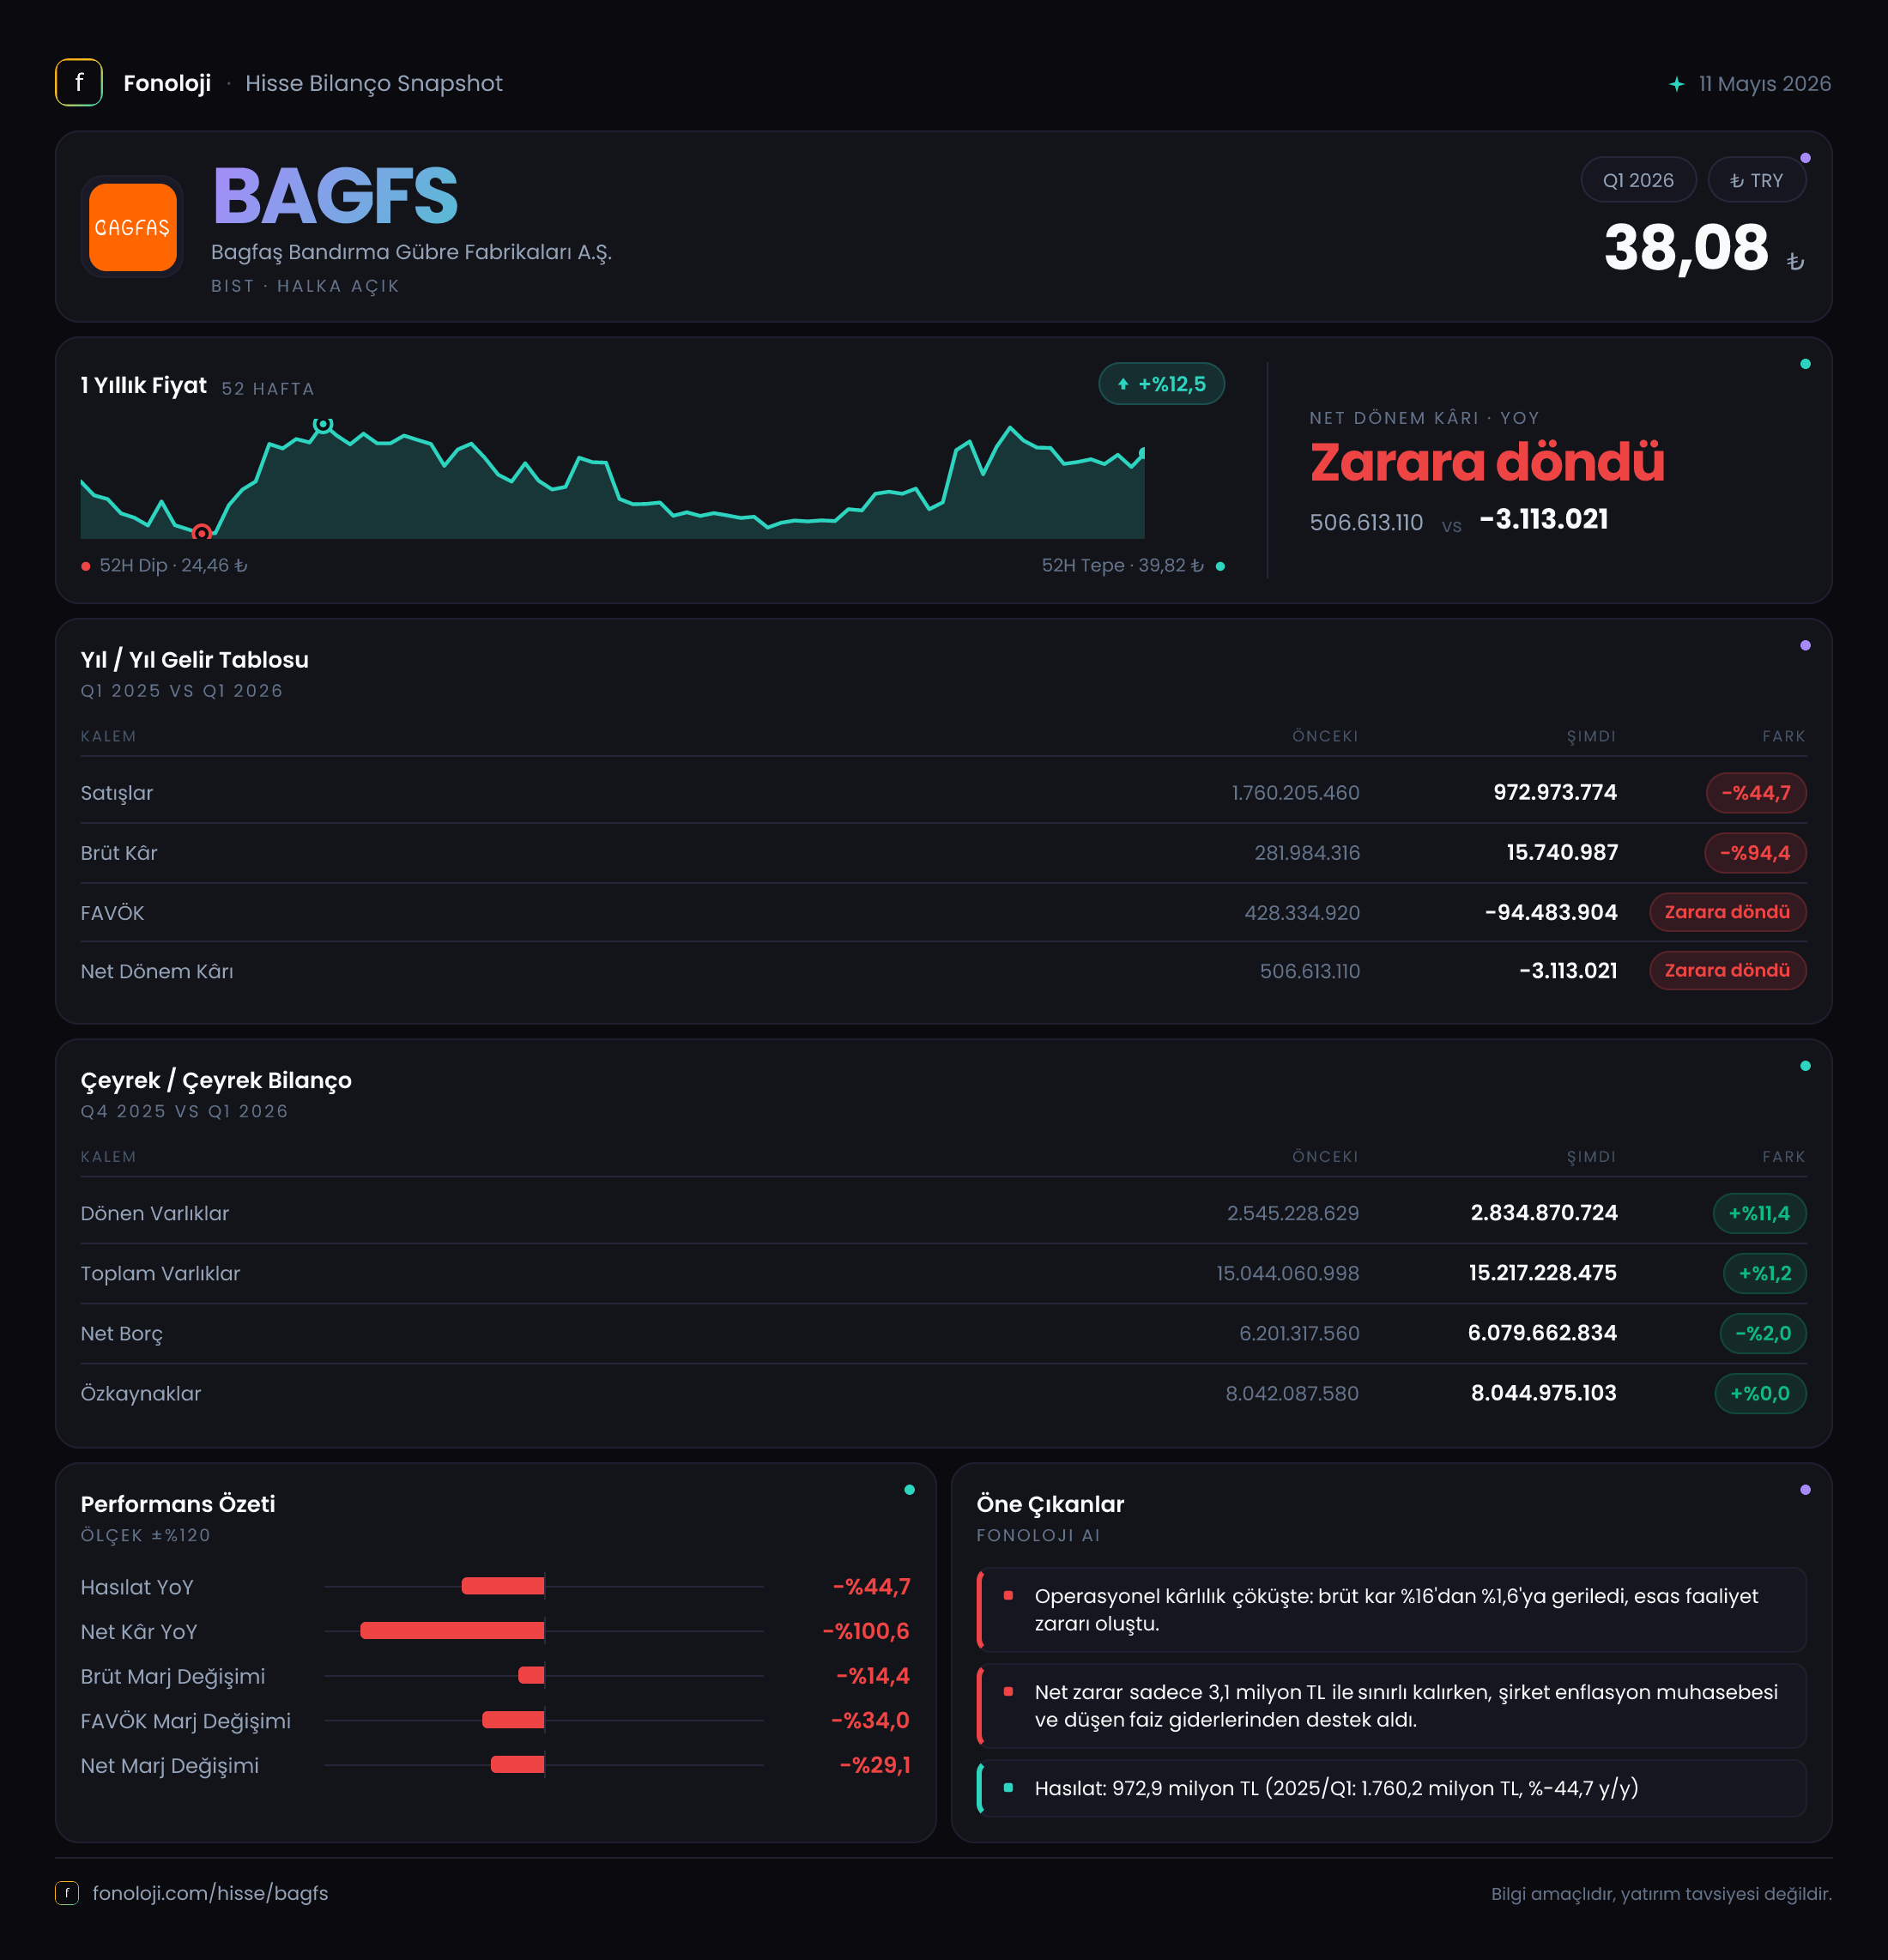
Task: Click the Net Kâr YoY value -%100,6
Action: 866,1631
